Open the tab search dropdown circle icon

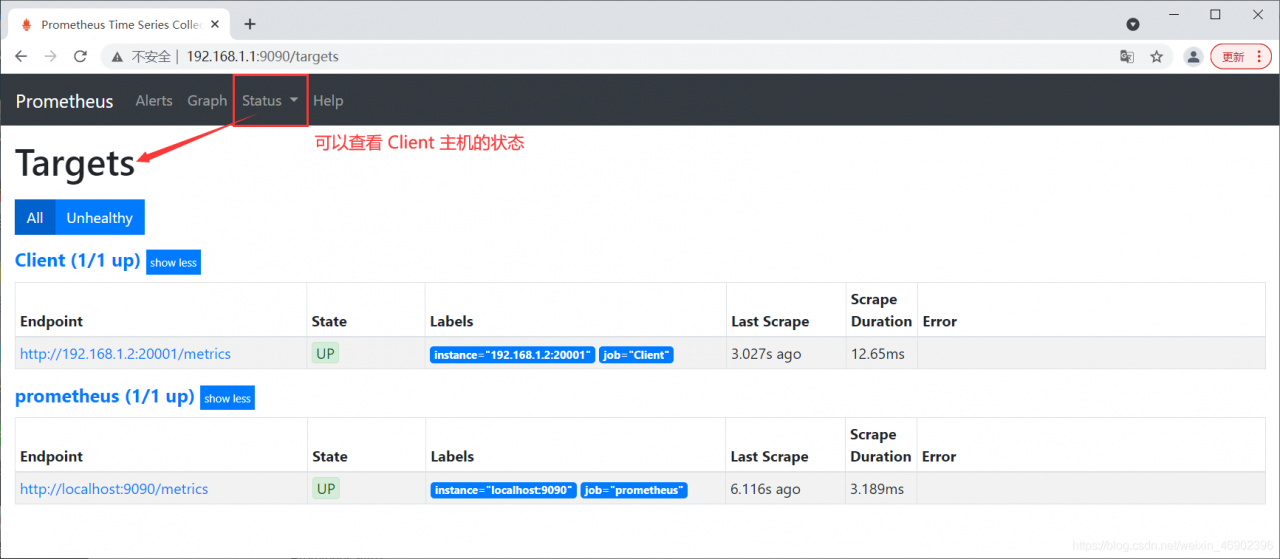click(1133, 24)
